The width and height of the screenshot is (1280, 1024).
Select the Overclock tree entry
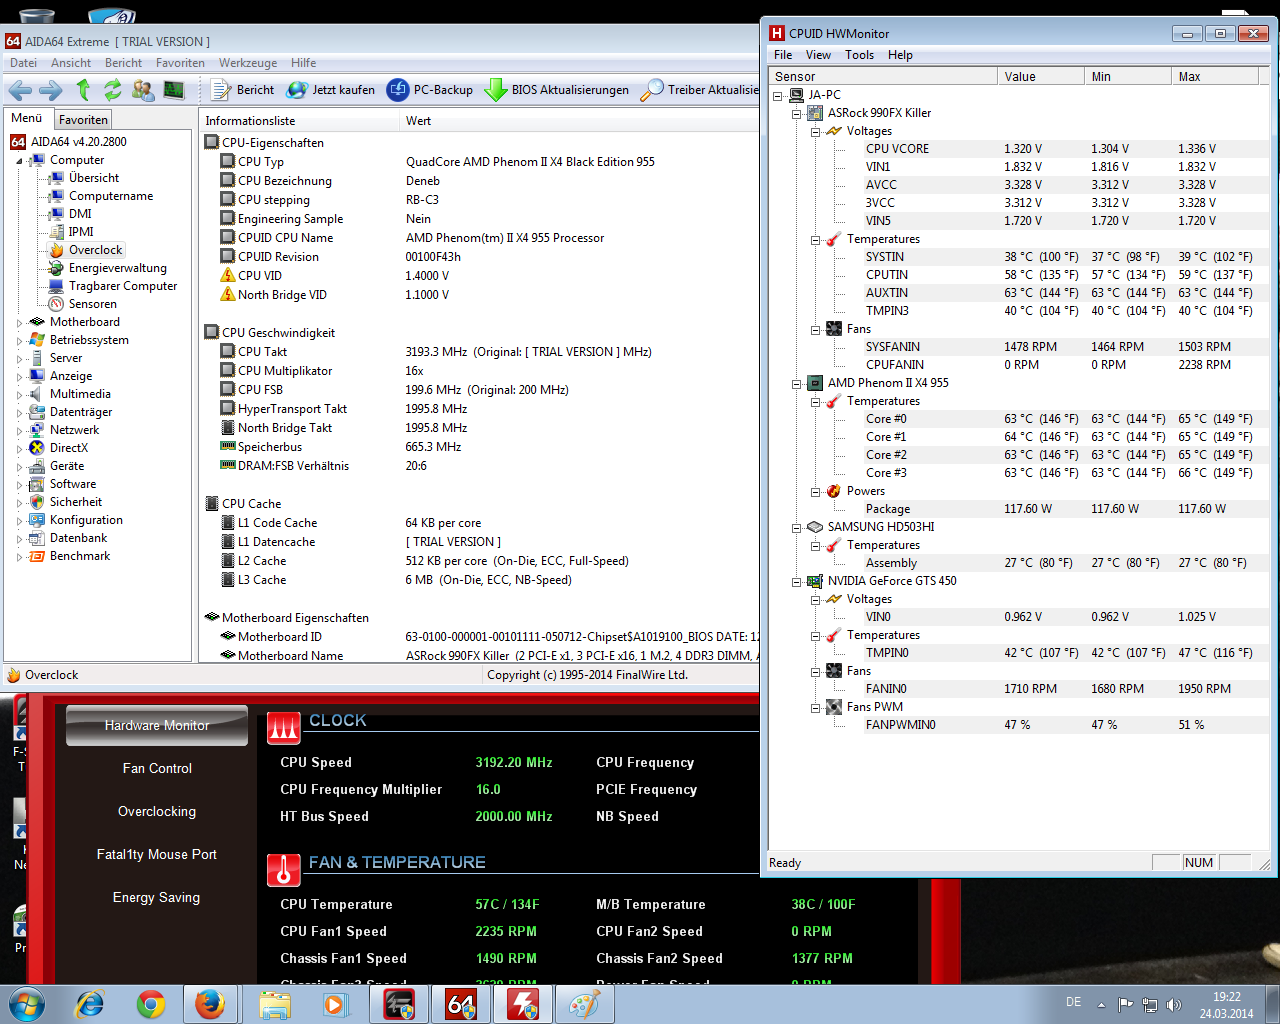tap(95, 250)
